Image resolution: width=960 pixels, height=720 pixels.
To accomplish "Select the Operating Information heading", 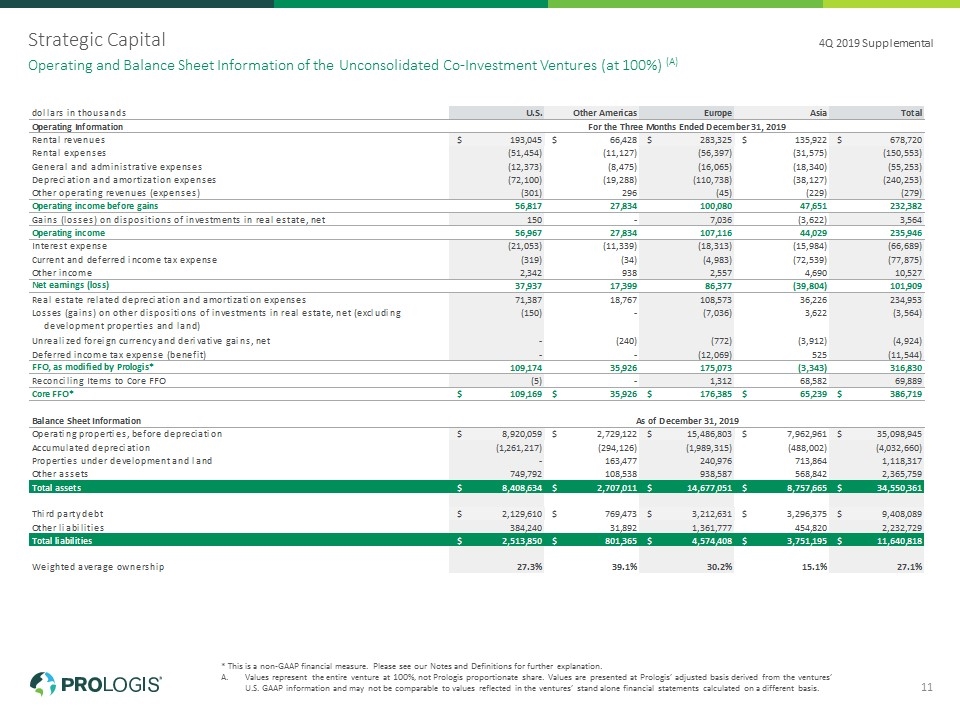I will (77, 127).
